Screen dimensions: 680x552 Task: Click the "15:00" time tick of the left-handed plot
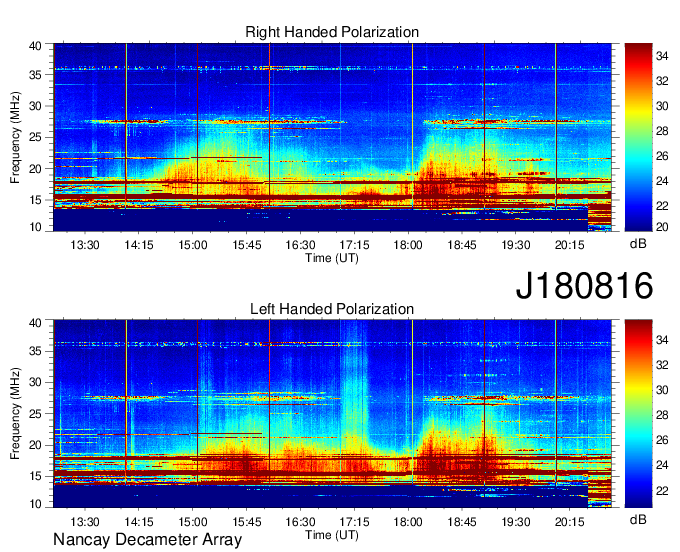193,522
